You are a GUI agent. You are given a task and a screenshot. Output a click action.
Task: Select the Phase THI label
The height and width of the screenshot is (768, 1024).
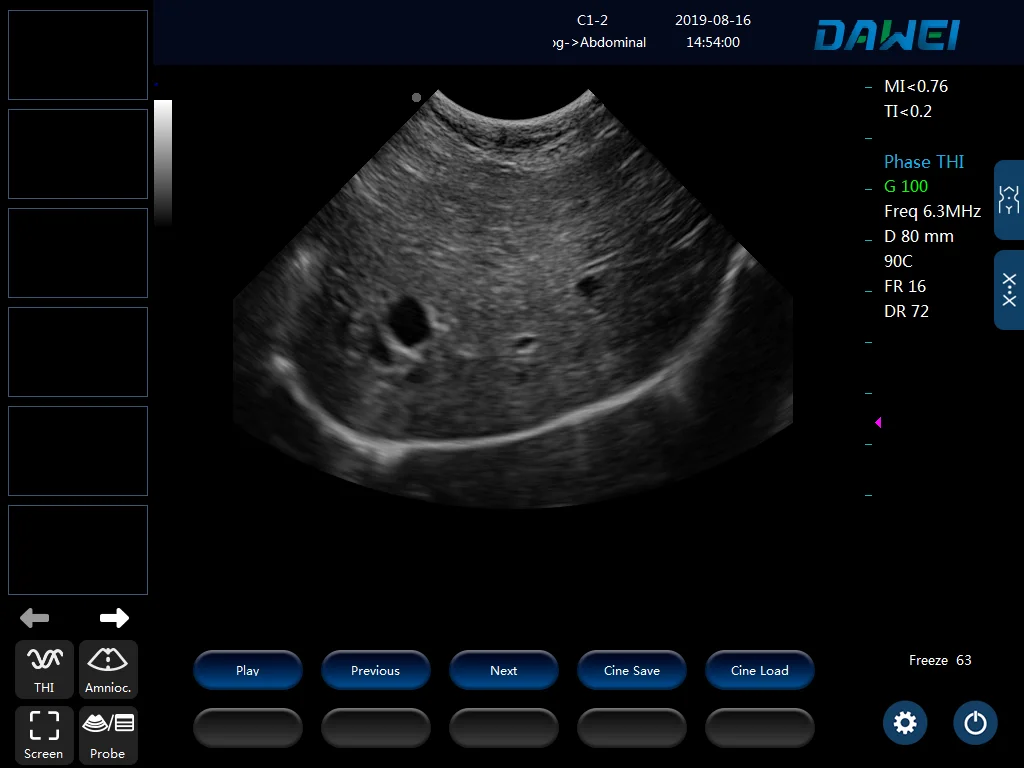point(923,161)
